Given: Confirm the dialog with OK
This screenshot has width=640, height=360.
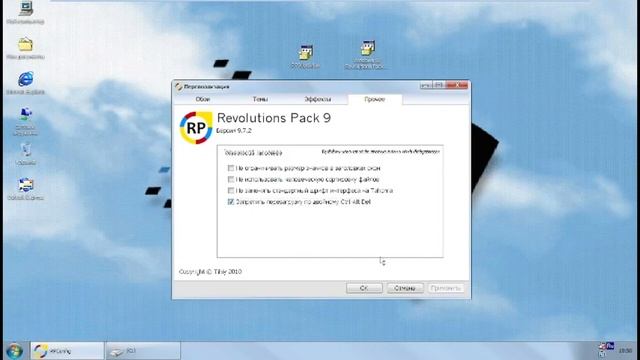Looking at the screenshot, I should (x=364, y=288).
